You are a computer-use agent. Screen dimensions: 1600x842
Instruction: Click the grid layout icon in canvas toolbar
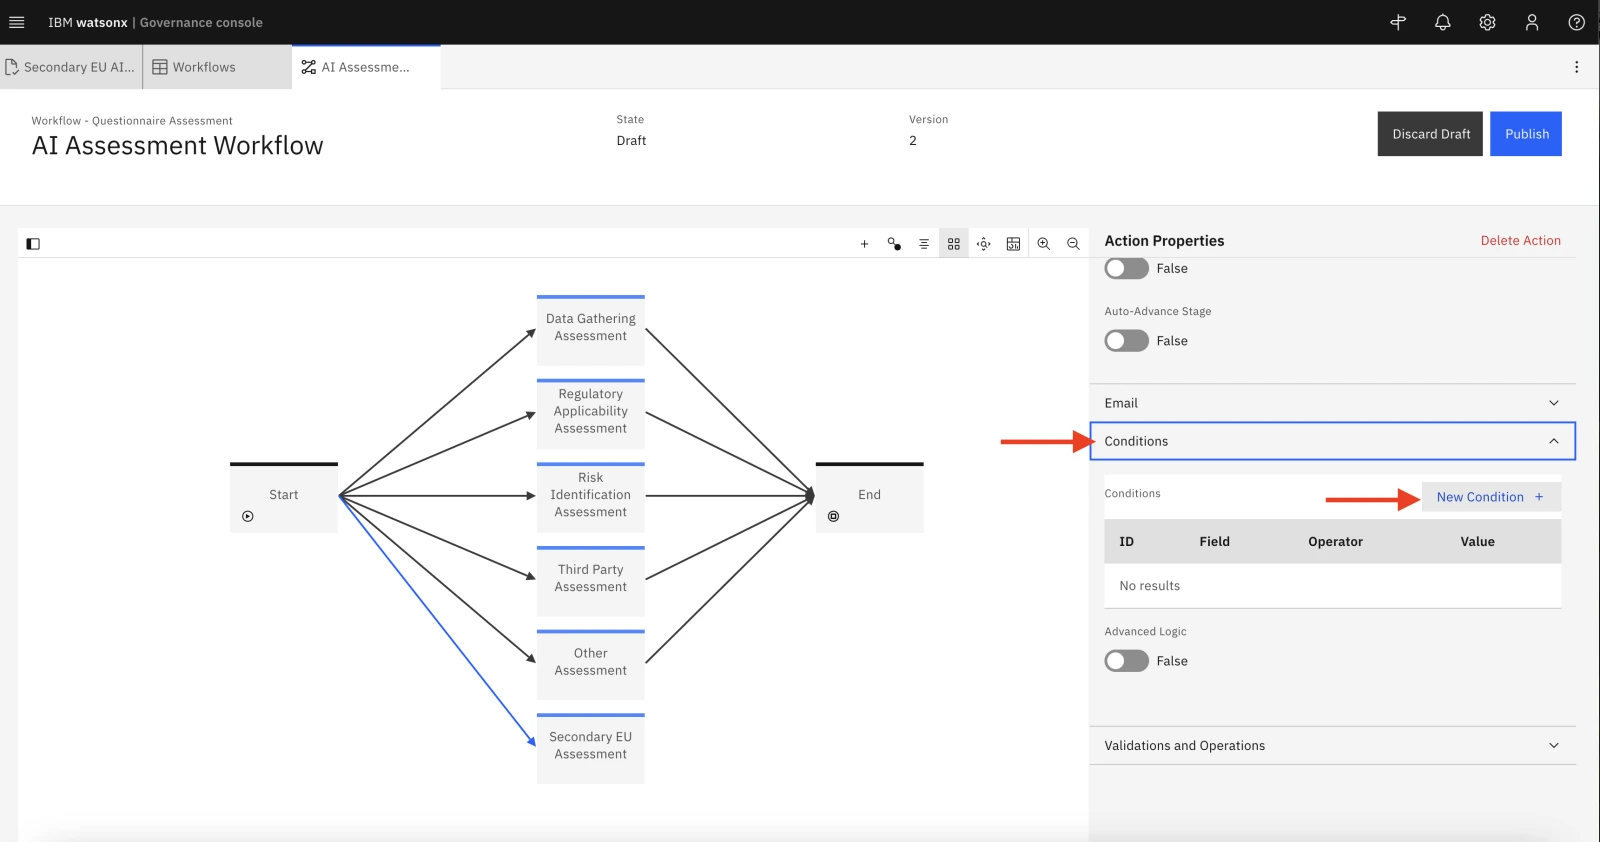(954, 244)
